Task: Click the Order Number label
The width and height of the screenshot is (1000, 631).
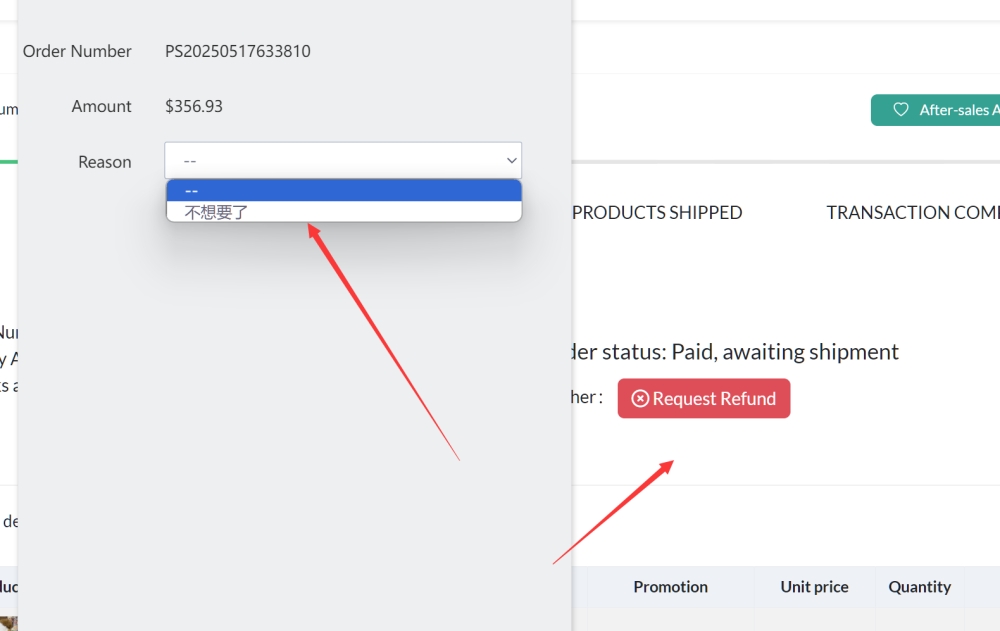Action: click(77, 51)
